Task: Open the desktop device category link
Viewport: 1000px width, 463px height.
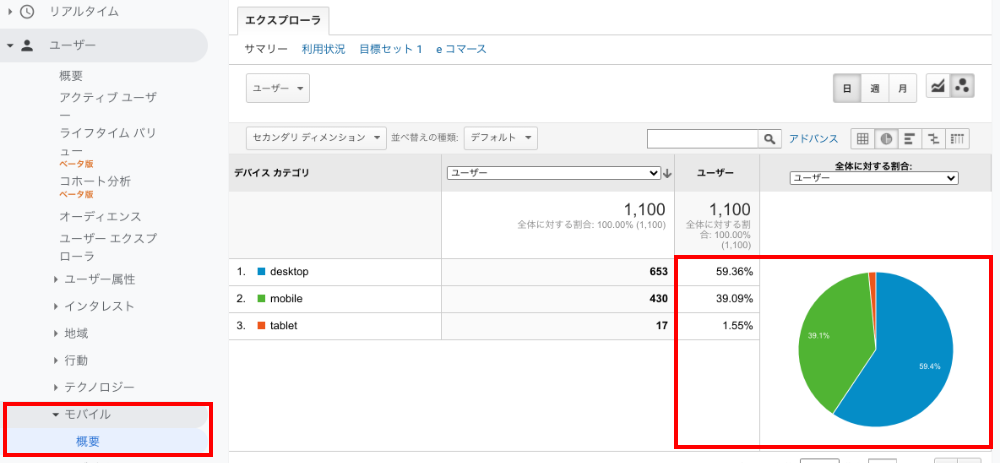Action: (289, 272)
